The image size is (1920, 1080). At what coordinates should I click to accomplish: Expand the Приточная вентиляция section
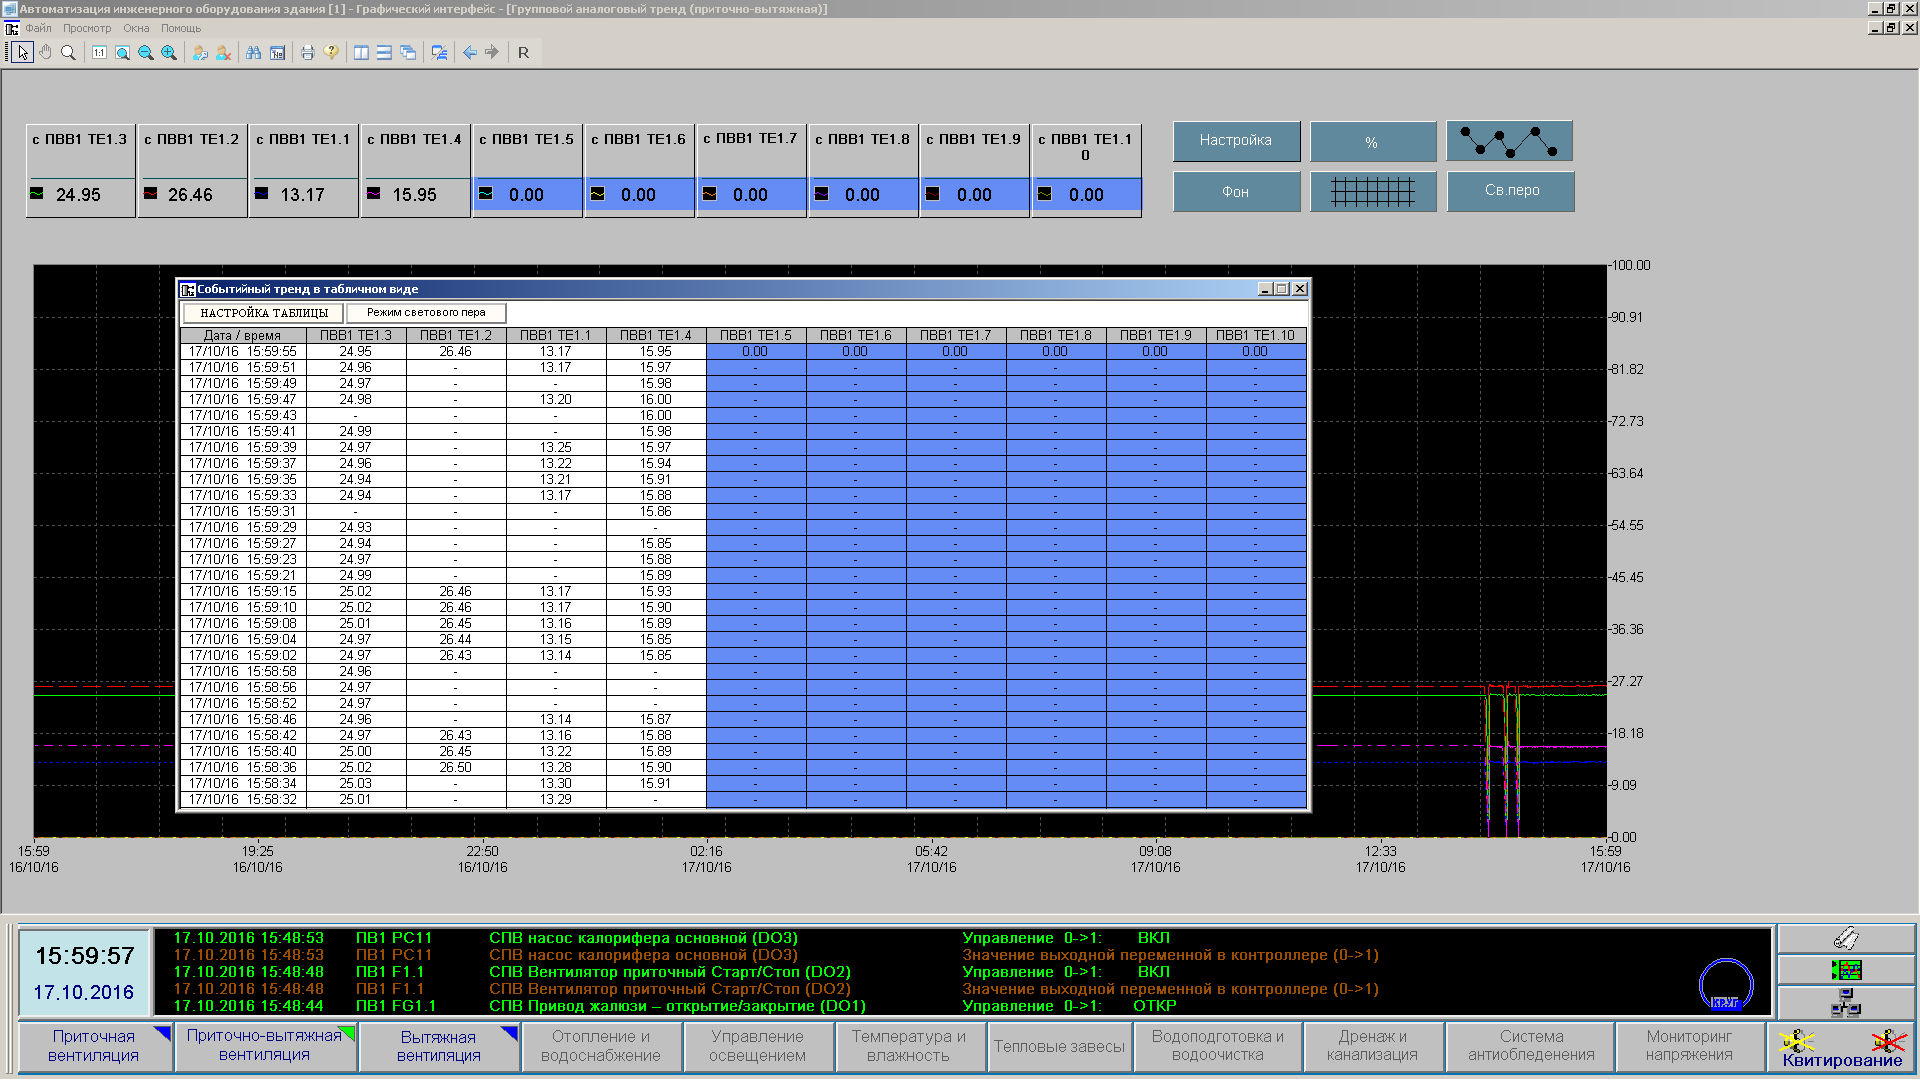click(94, 1046)
